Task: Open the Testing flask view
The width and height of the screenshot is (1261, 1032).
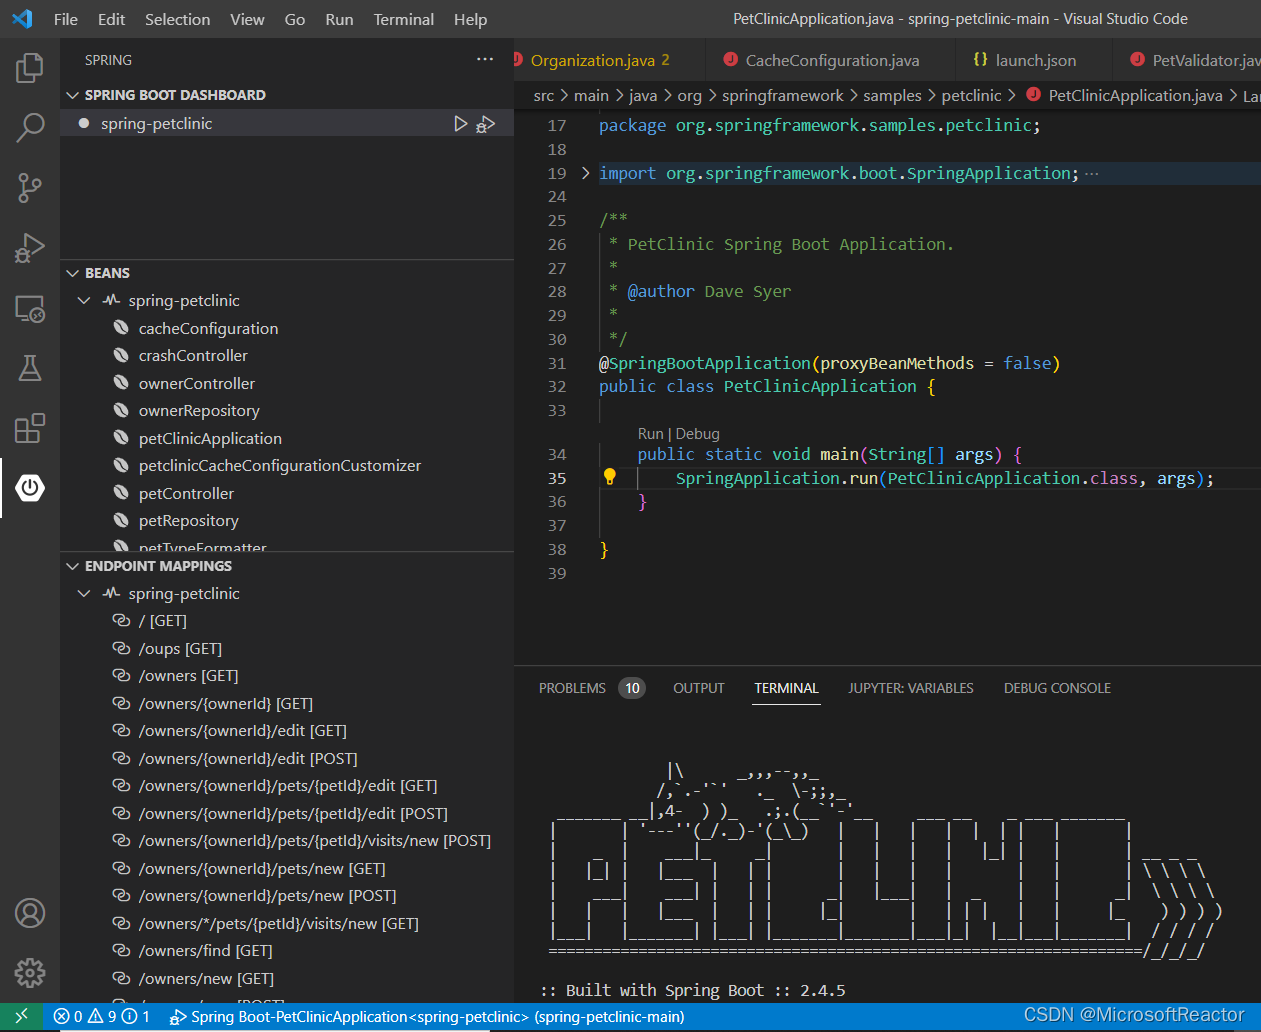Action: 30,368
